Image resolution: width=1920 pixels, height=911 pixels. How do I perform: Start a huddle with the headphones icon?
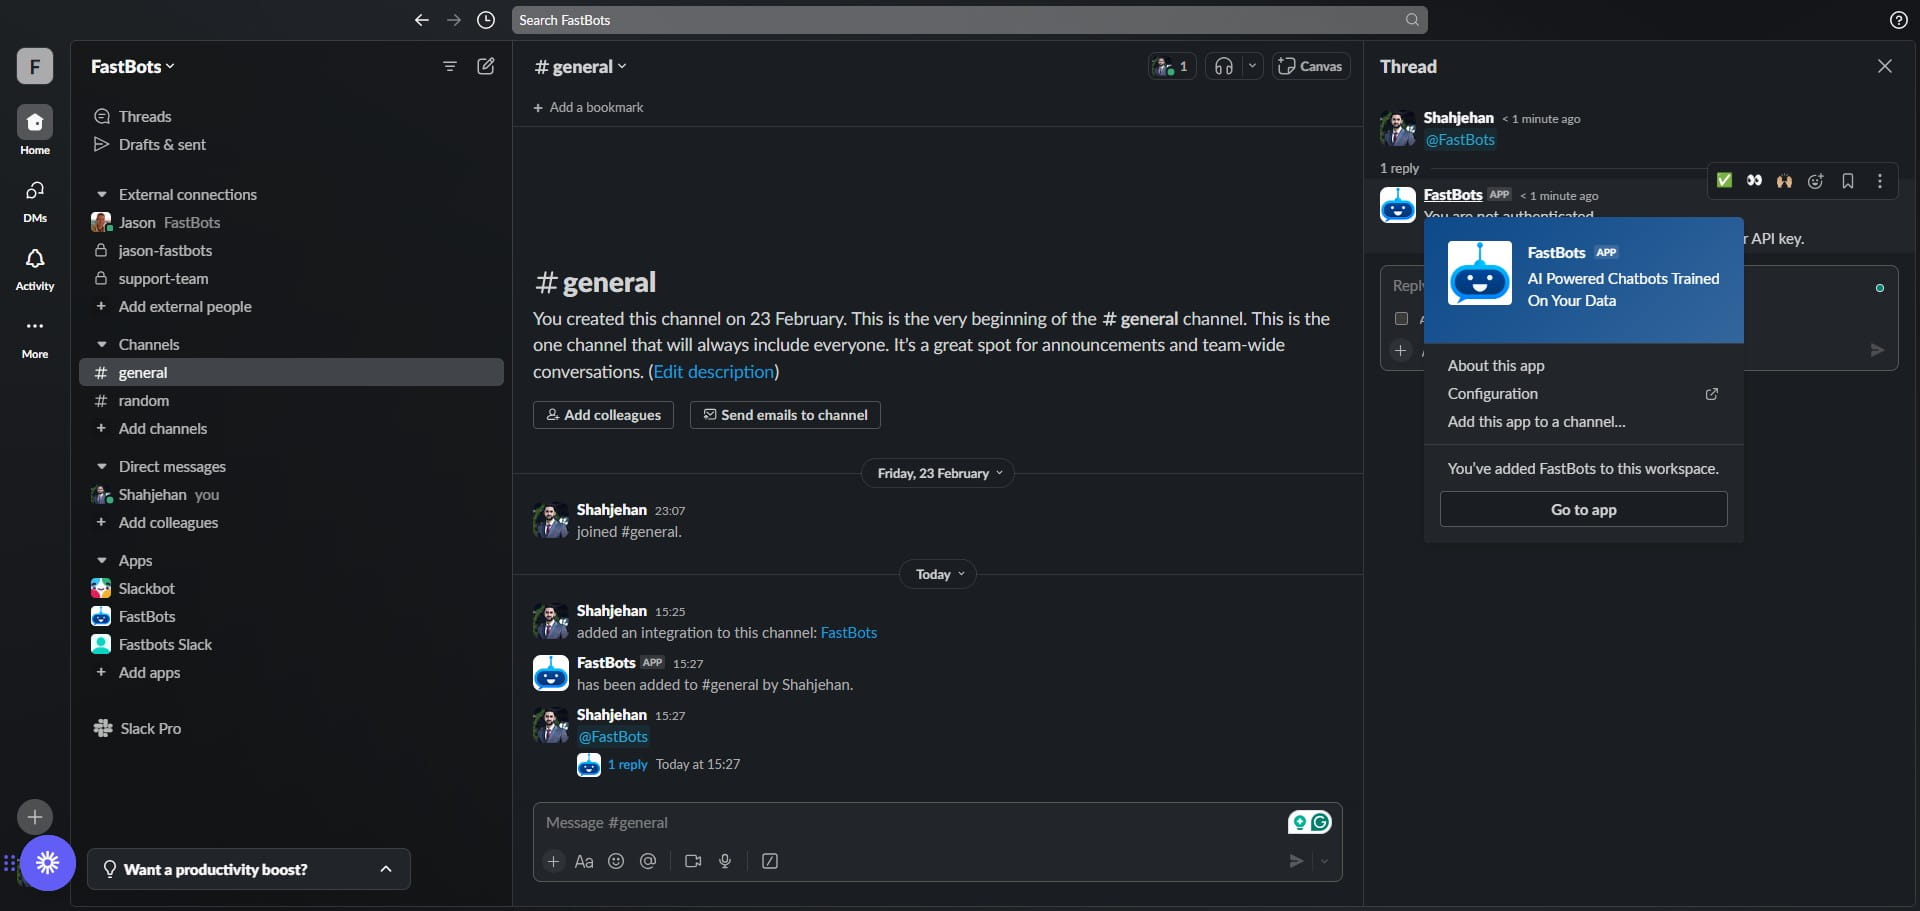1224,66
